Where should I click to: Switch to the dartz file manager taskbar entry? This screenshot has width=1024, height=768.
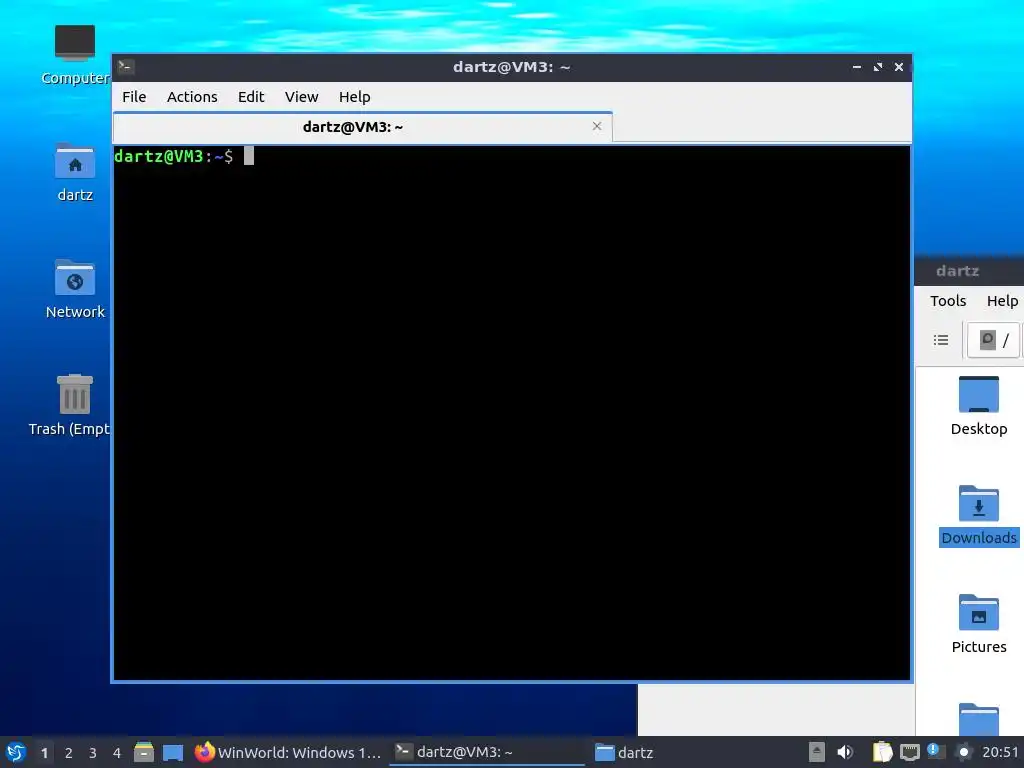pyautogui.click(x=624, y=752)
